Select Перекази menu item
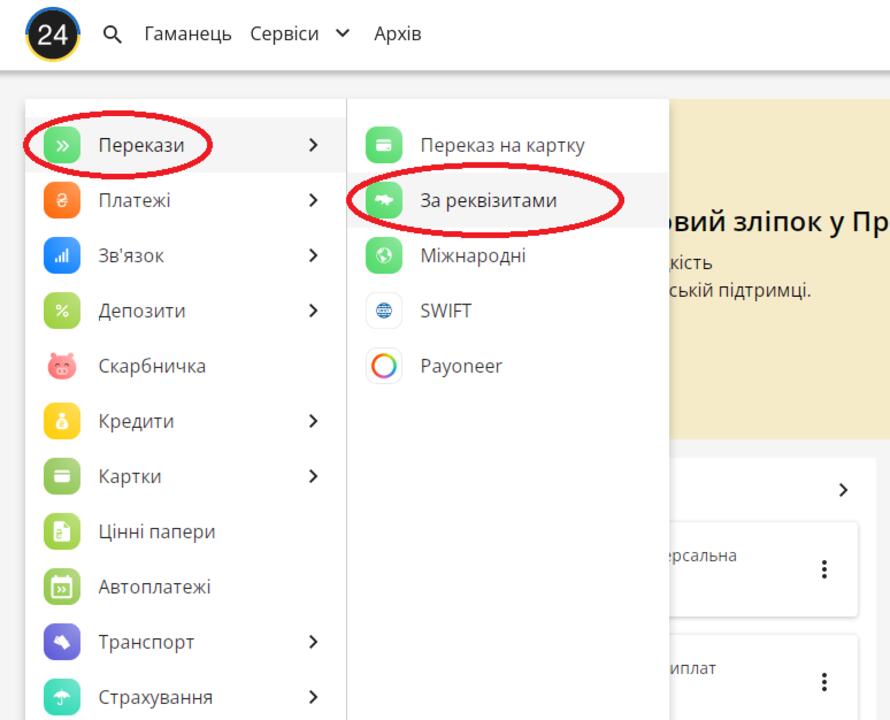 [186, 145]
